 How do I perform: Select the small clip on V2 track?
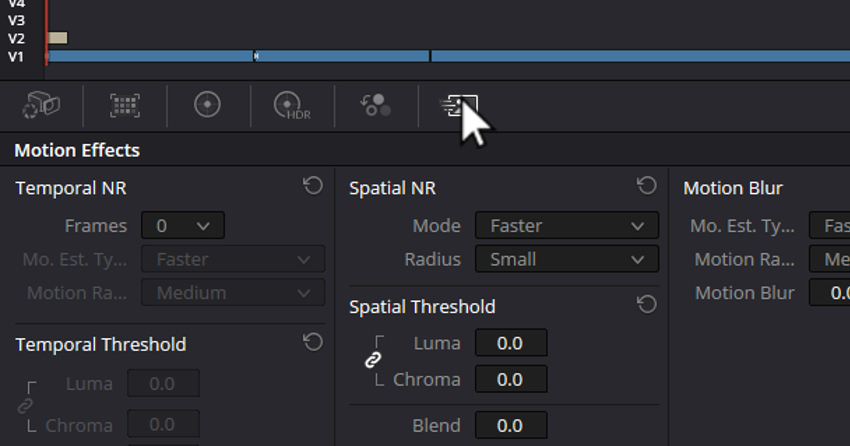[58, 38]
